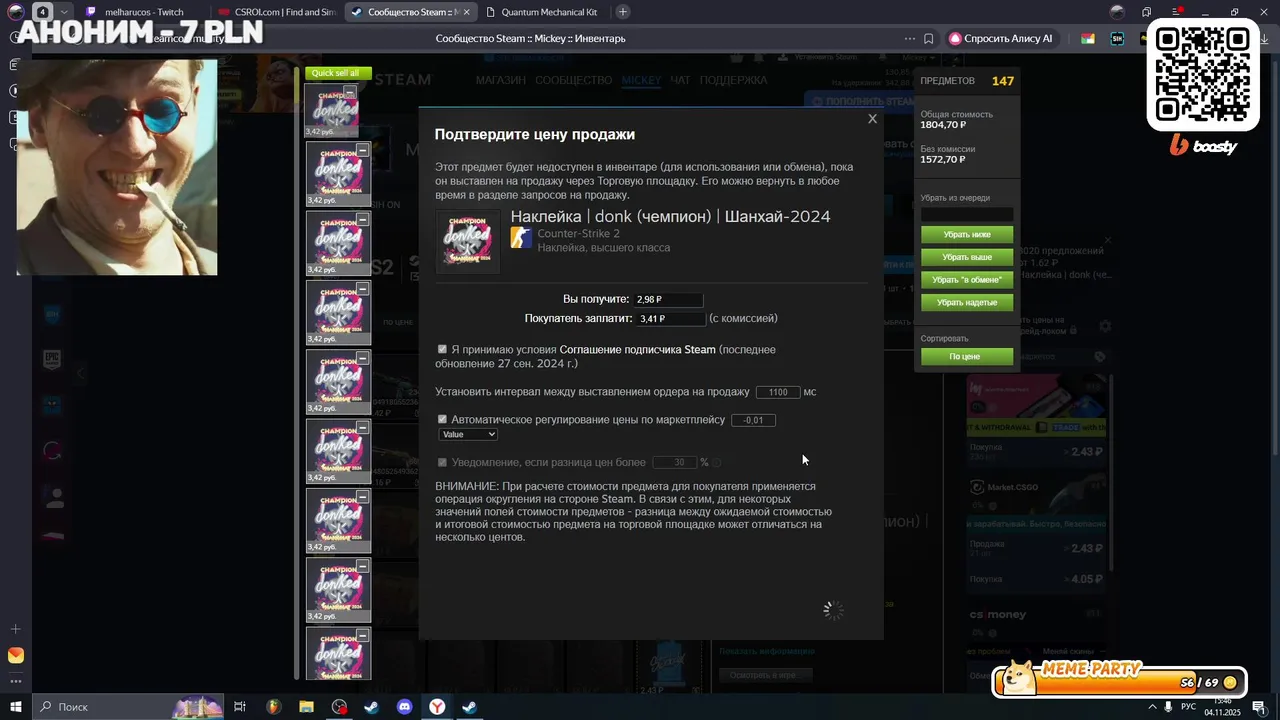The width and height of the screenshot is (1280, 720).
Task: Remove the third queued sticker with minus
Action: [363, 219]
